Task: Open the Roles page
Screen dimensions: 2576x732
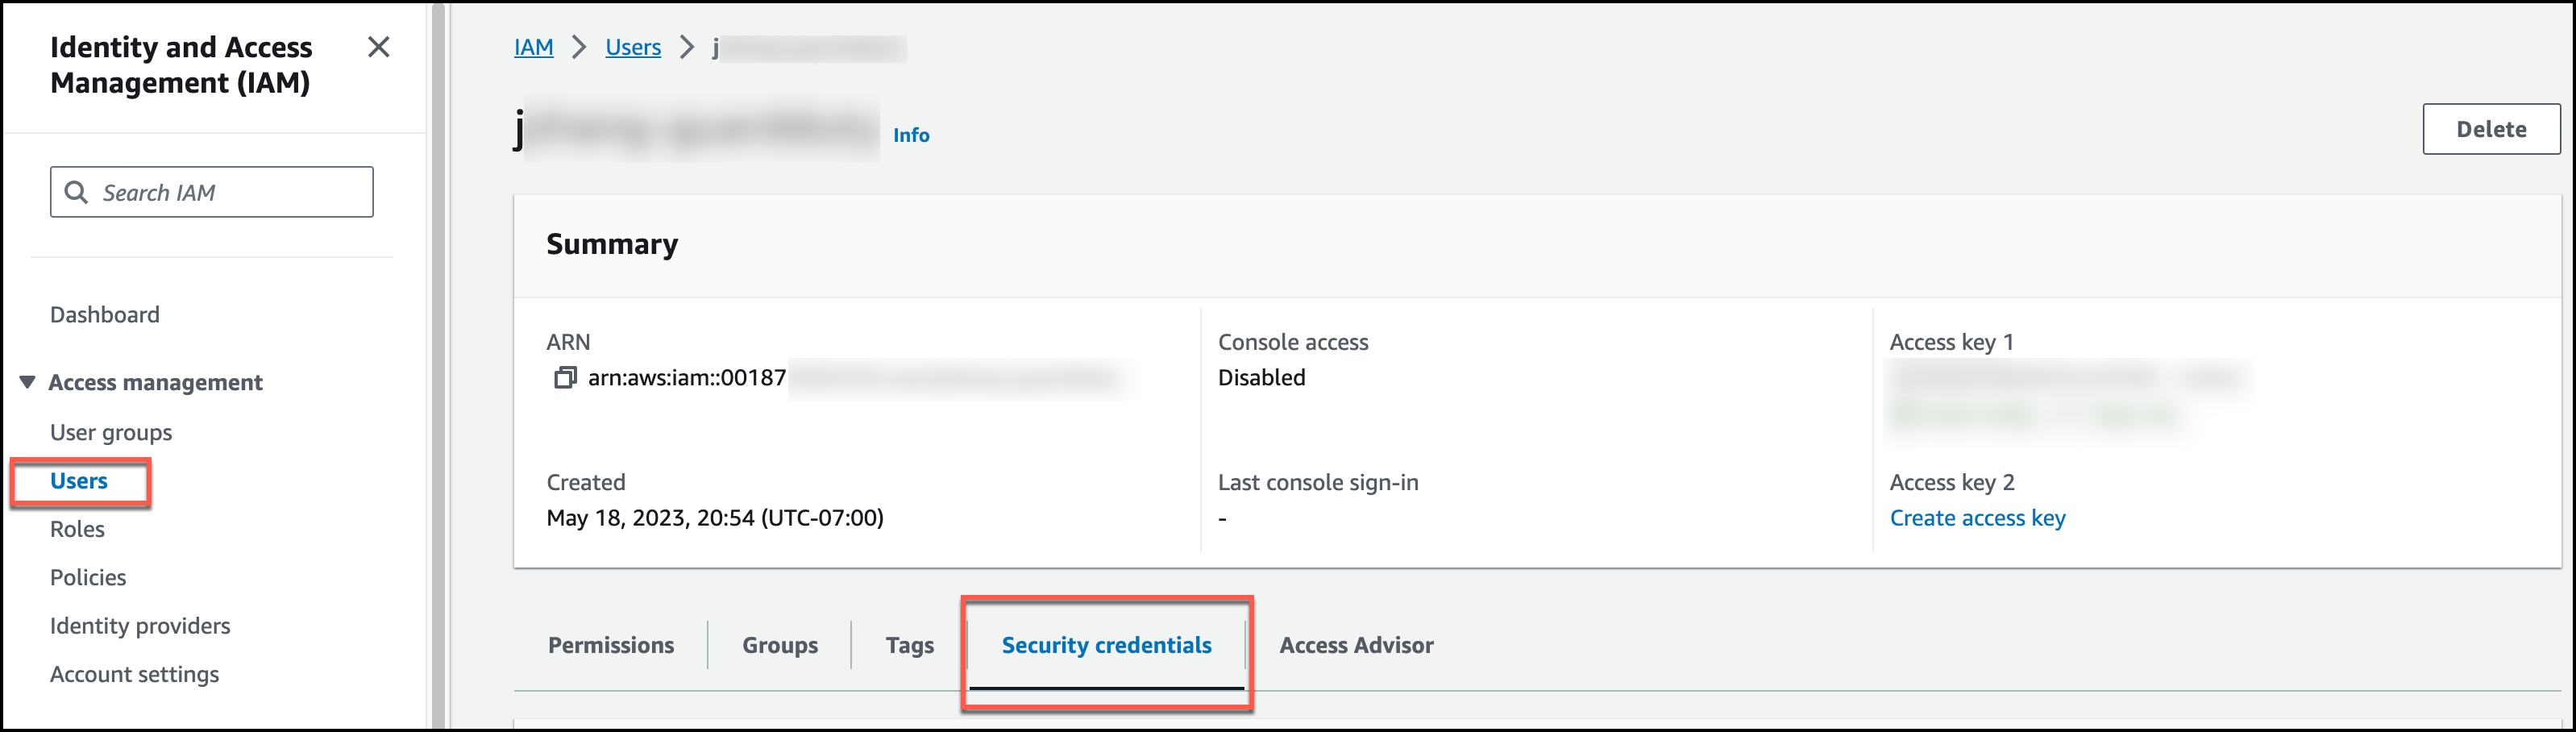Action: tap(77, 529)
